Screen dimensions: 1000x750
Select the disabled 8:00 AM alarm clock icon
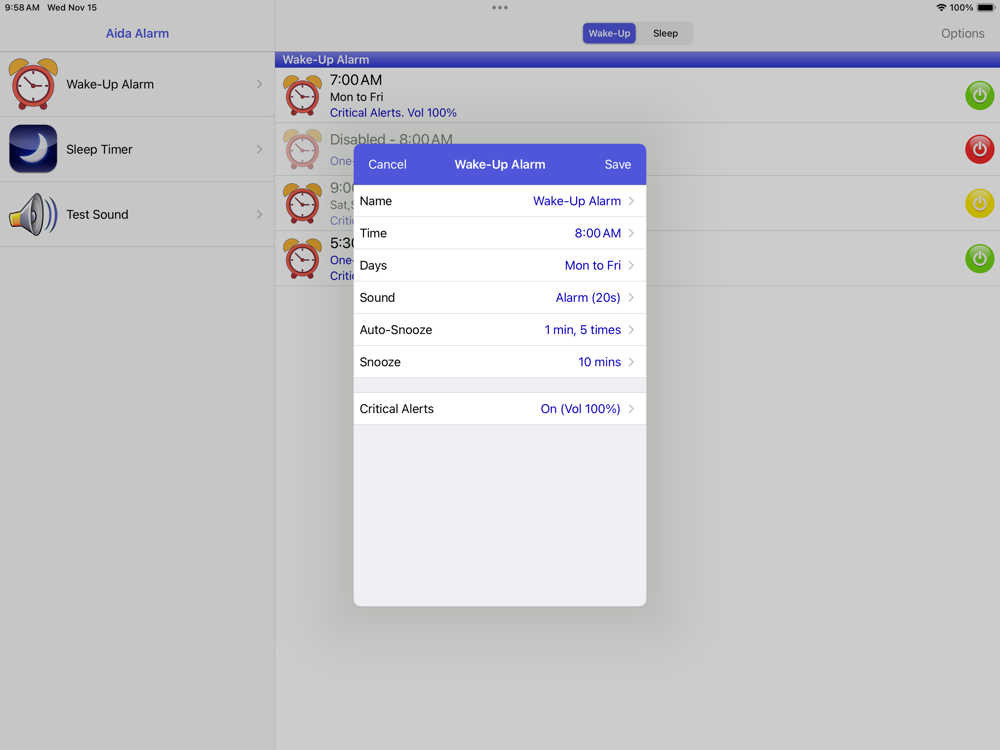302,149
